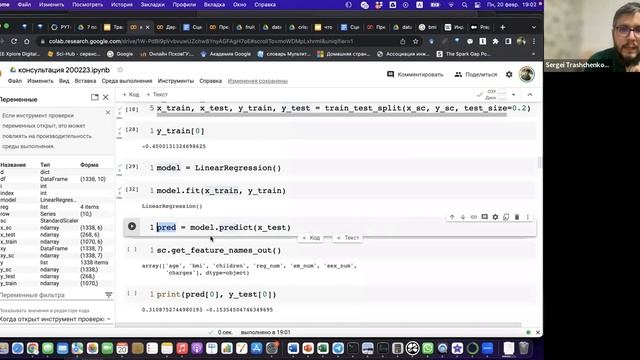Insert text cell via floating + Текст
The image size is (640, 360).
[x=348, y=238]
